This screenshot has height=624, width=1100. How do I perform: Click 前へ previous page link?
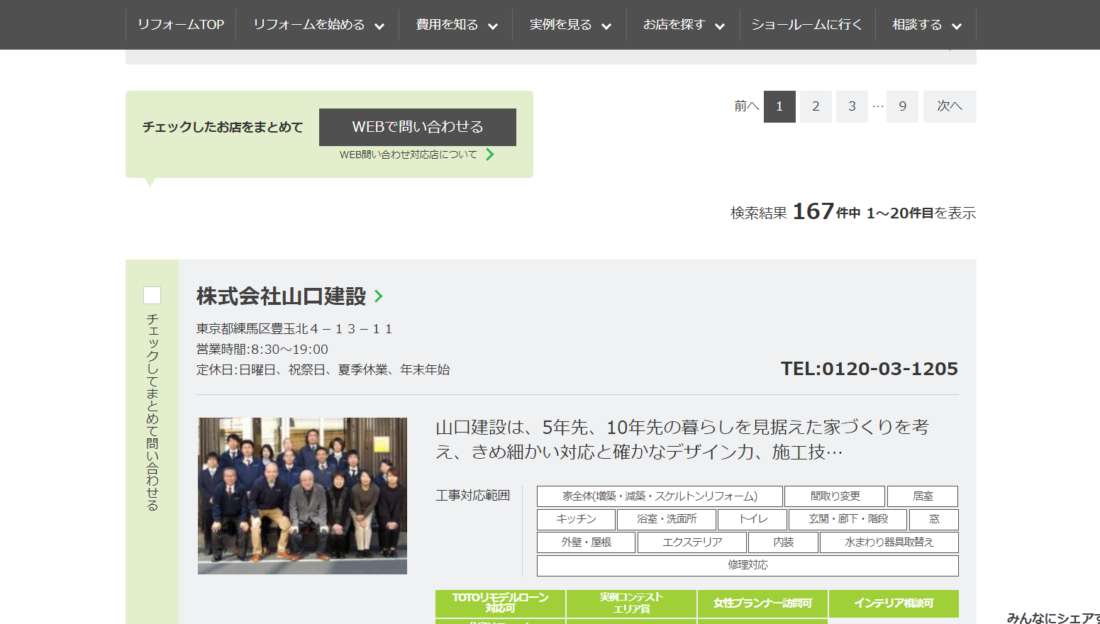pyautogui.click(x=746, y=106)
